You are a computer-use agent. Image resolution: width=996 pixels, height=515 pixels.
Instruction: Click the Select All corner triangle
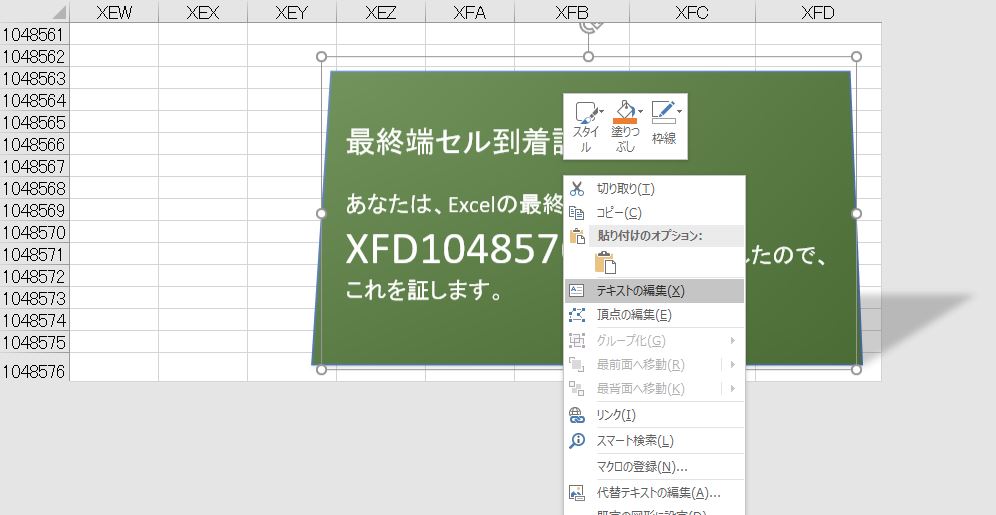point(58,12)
